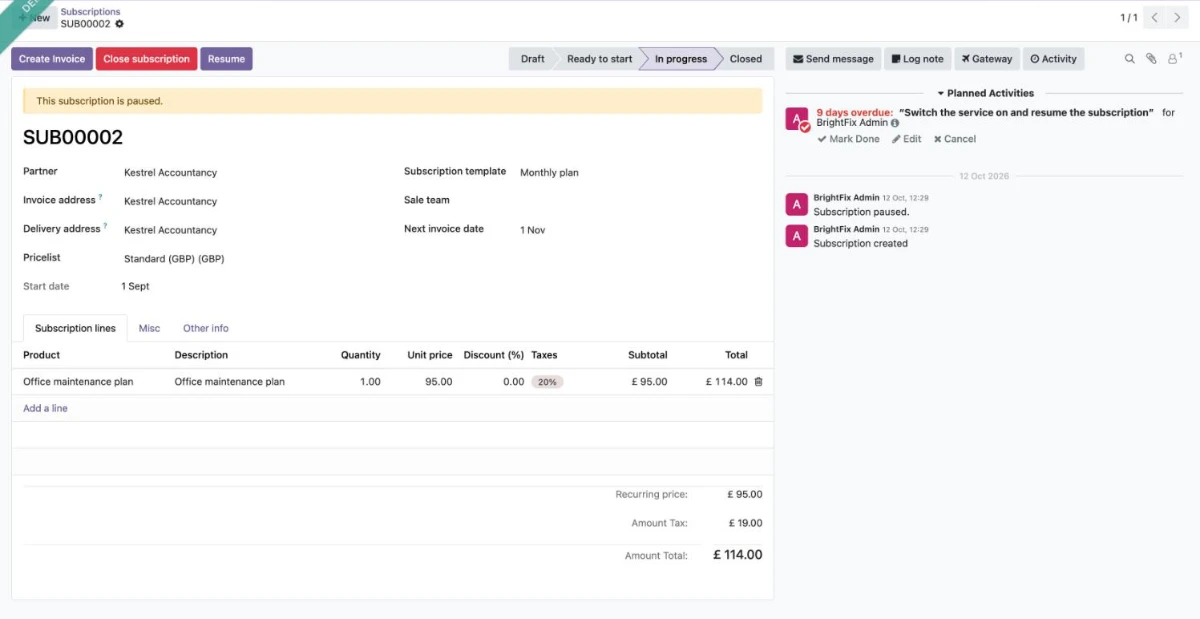
Task: Click the red Close subscription button
Action: pyautogui.click(x=146, y=59)
